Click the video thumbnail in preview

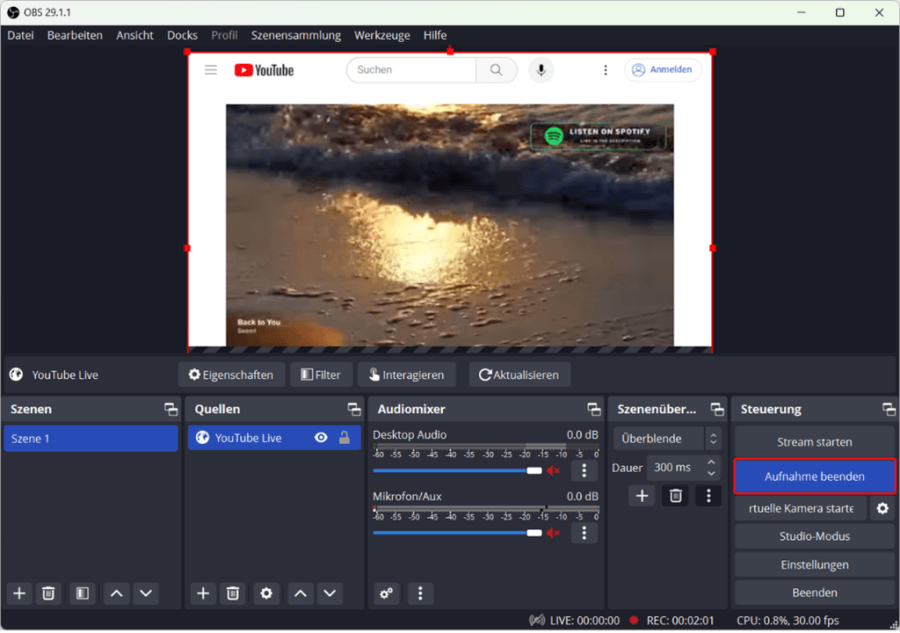click(x=449, y=226)
